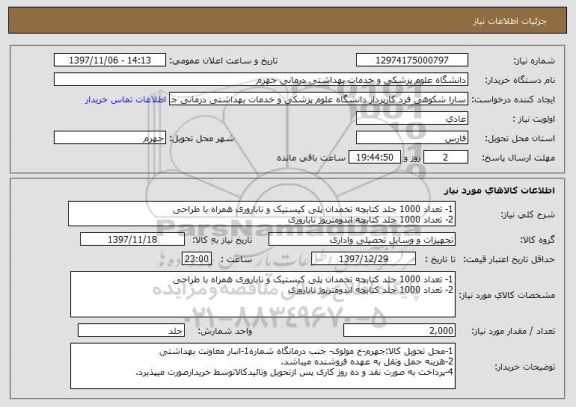The height and width of the screenshot is (407, 576).
Task: Click the public announcement date field 1397/11/06
Action: (x=110, y=60)
